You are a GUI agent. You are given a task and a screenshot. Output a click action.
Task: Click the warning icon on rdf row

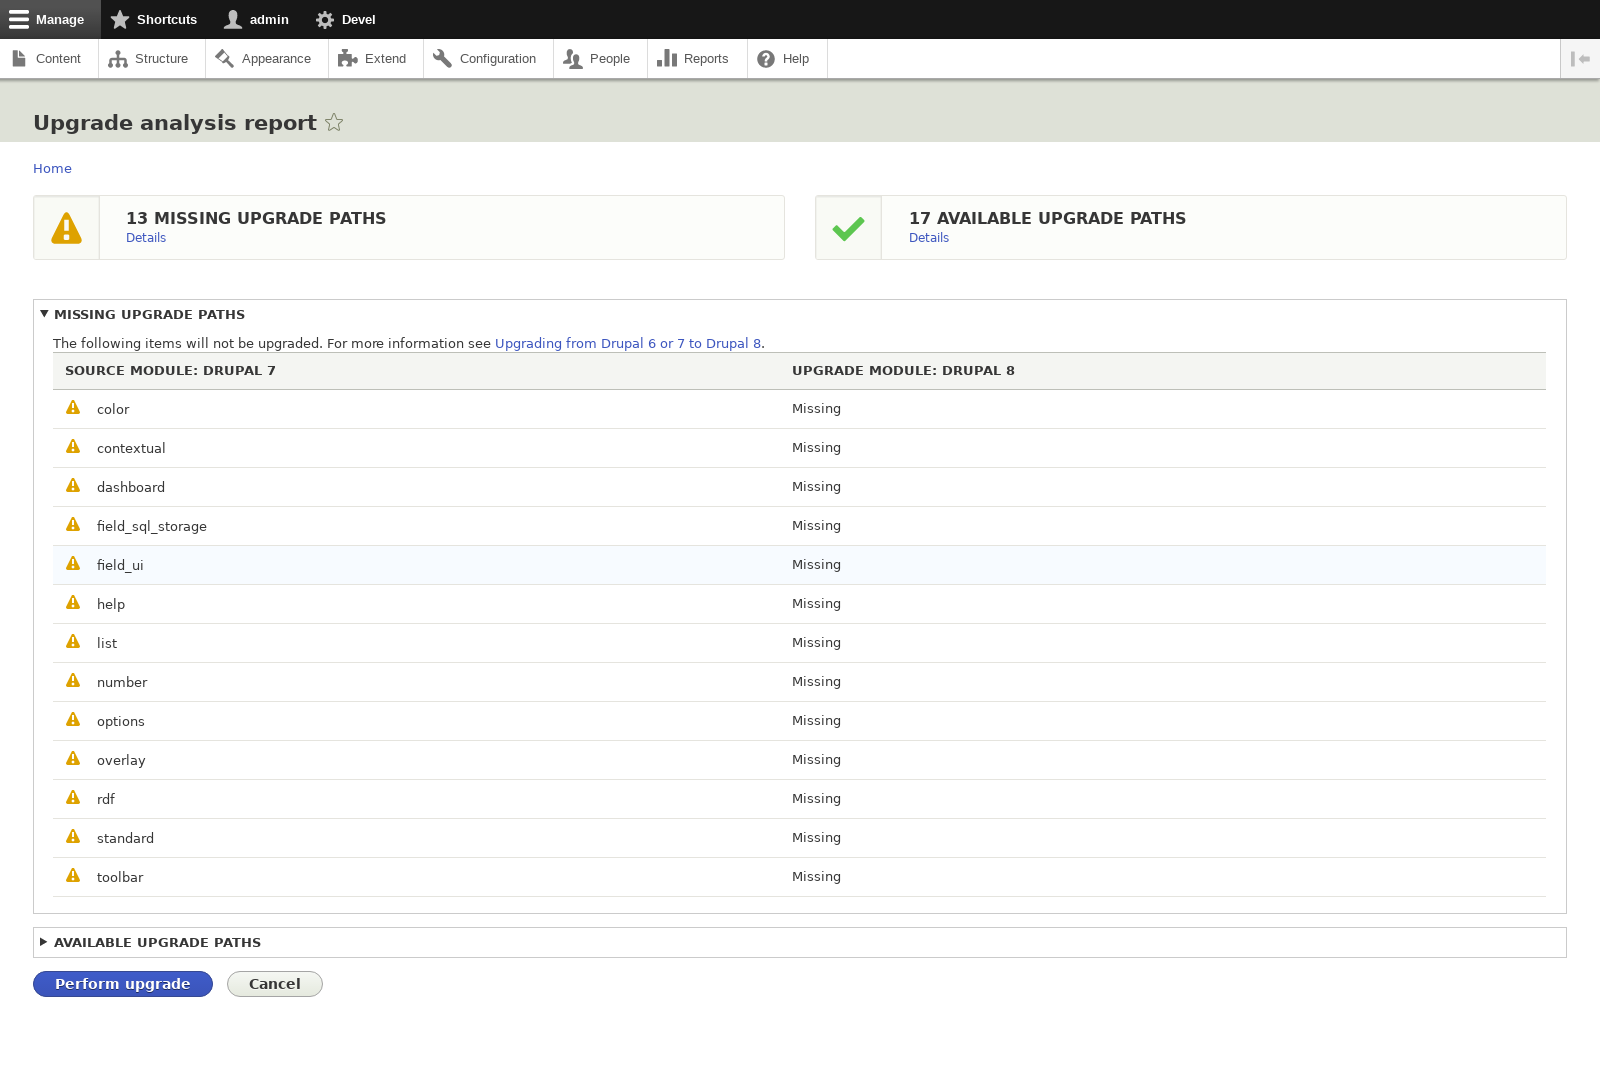tap(73, 798)
